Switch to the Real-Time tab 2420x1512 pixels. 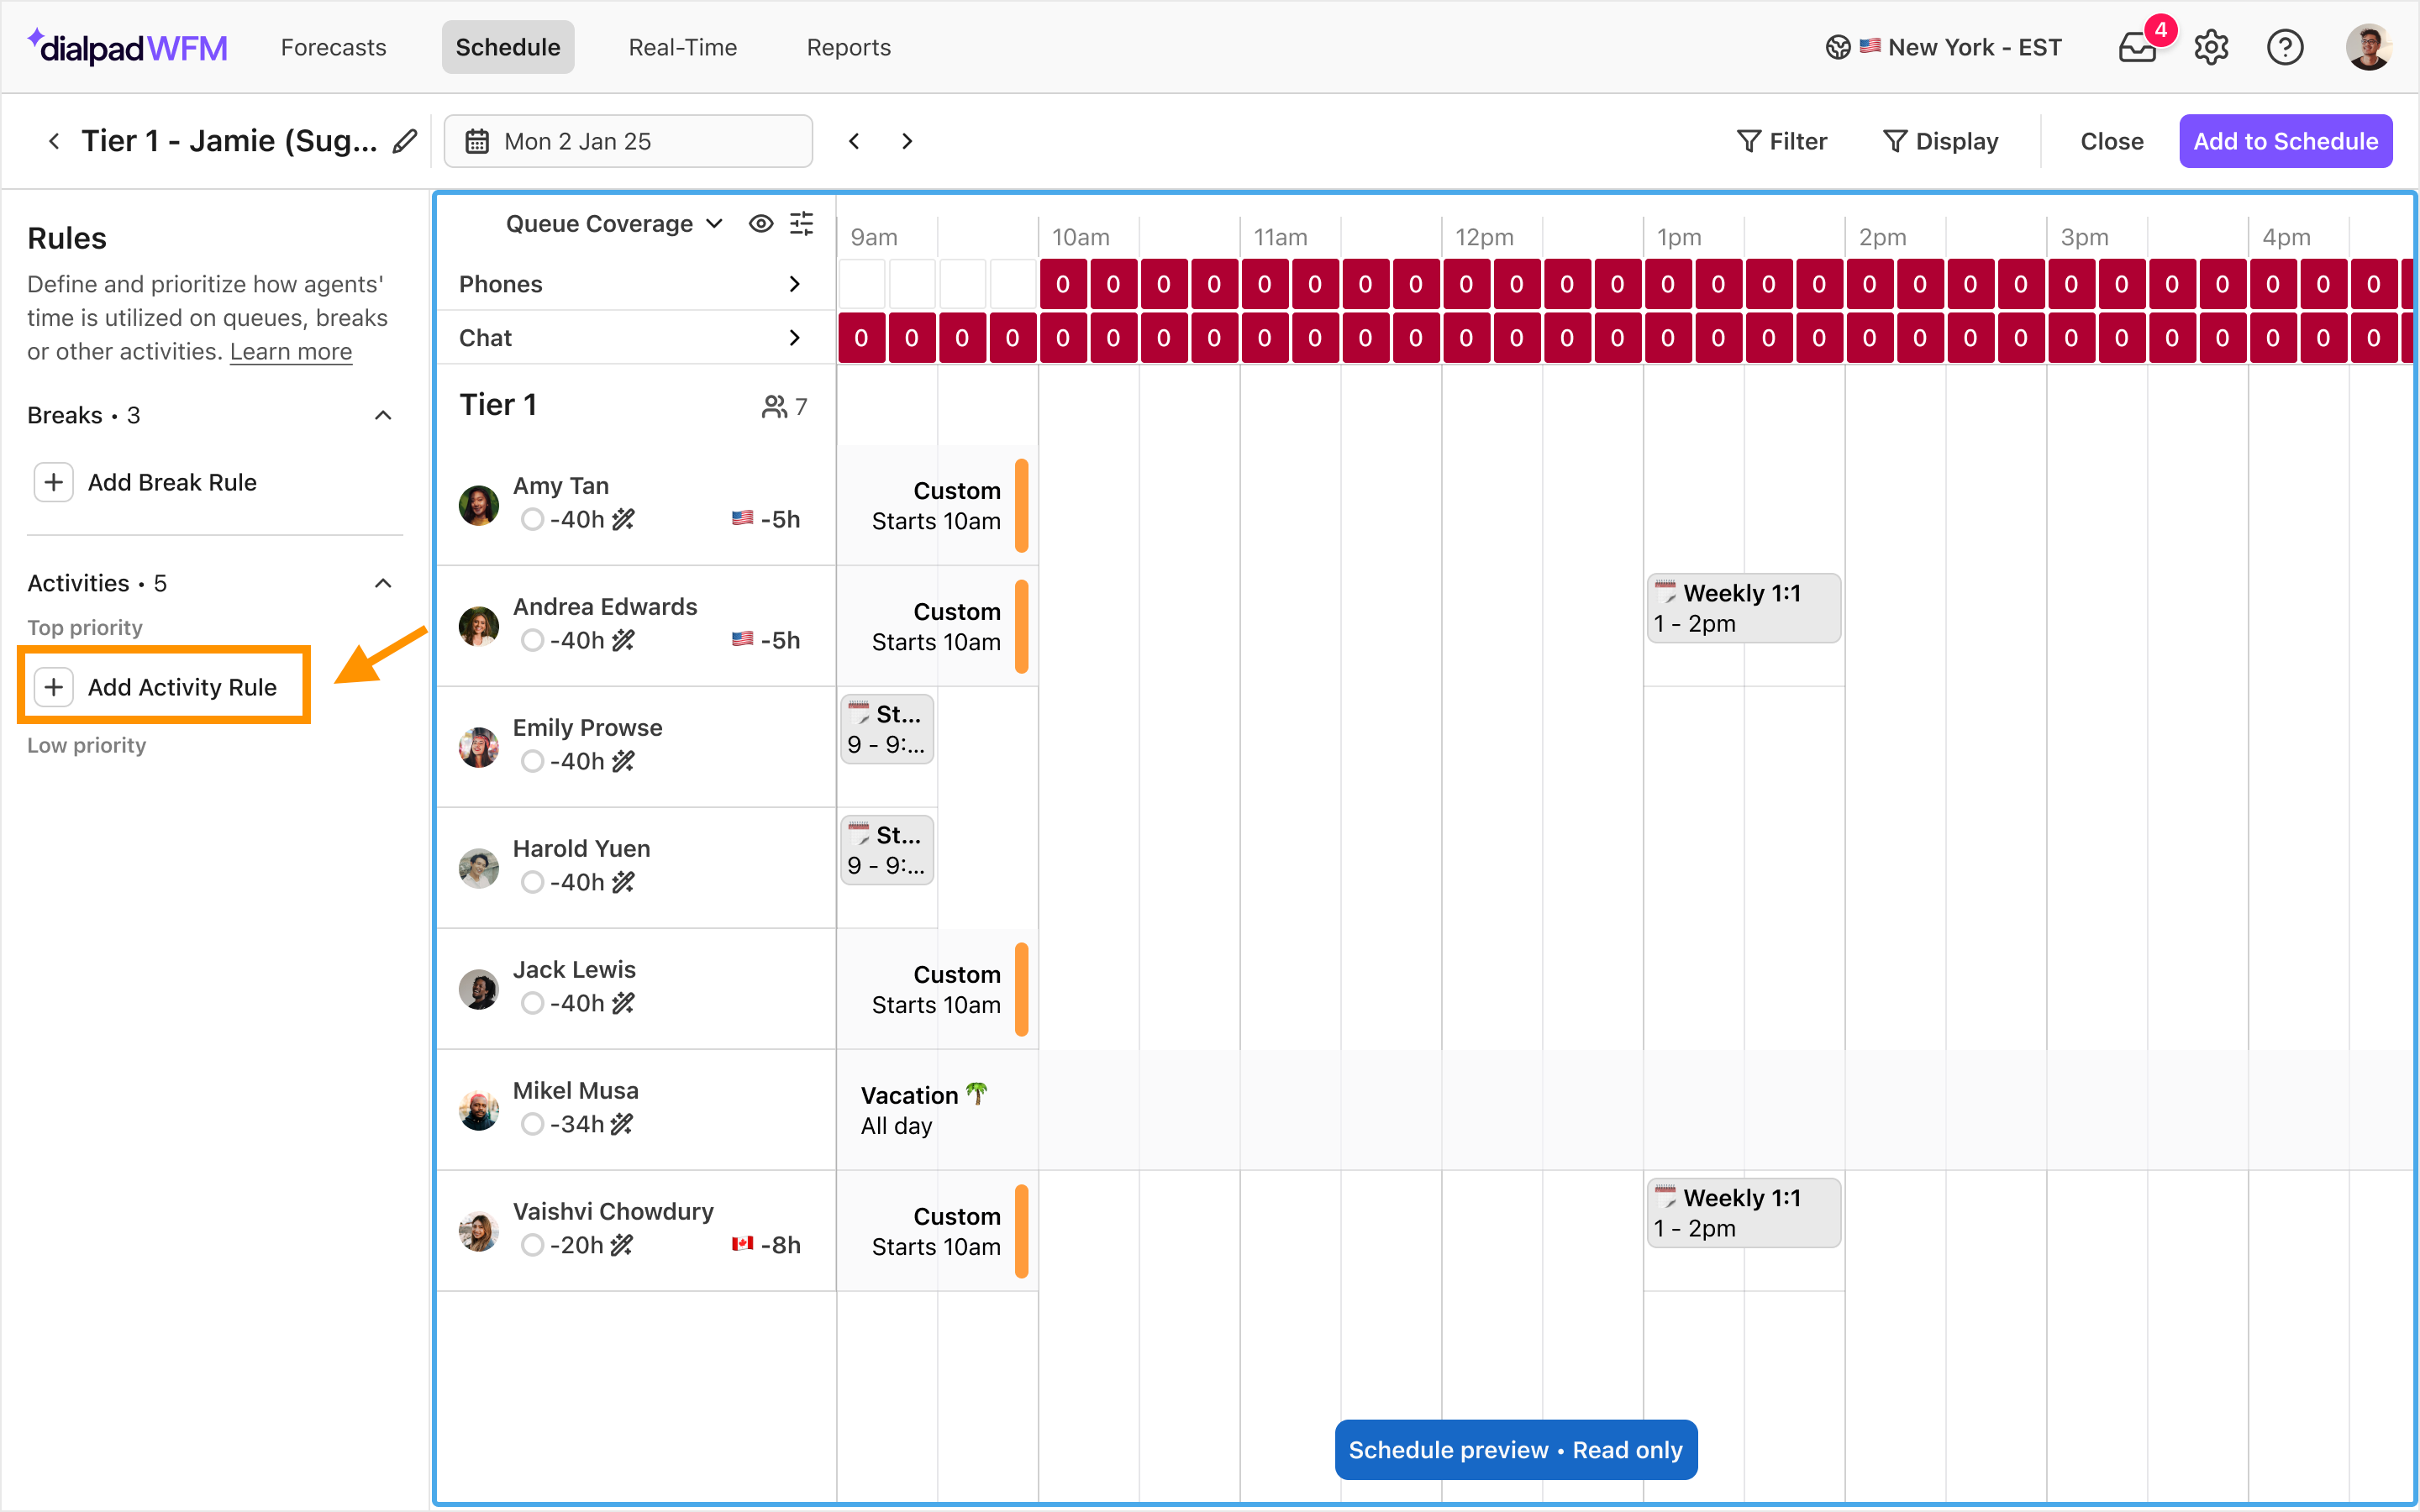(683, 47)
